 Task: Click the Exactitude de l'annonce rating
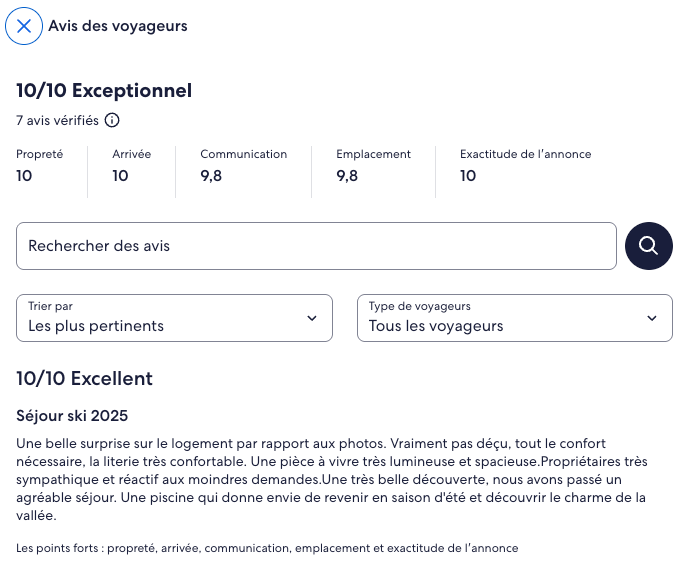(x=525, y=166)
